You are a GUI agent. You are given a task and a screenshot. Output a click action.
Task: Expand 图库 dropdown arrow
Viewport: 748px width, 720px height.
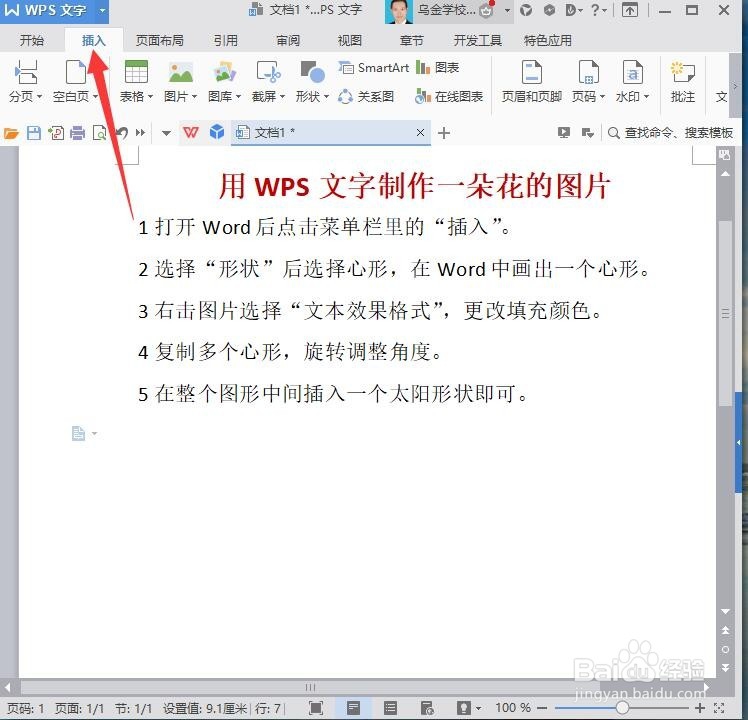point(238,97)
